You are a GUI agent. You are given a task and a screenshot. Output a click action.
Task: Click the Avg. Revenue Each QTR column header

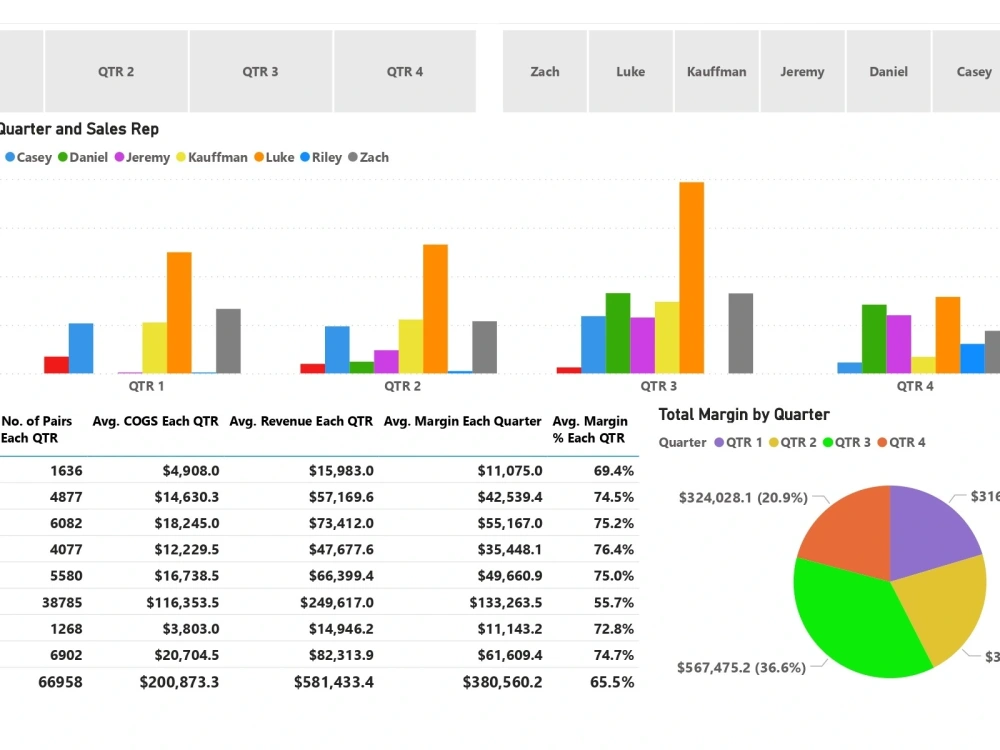point(301,421)
